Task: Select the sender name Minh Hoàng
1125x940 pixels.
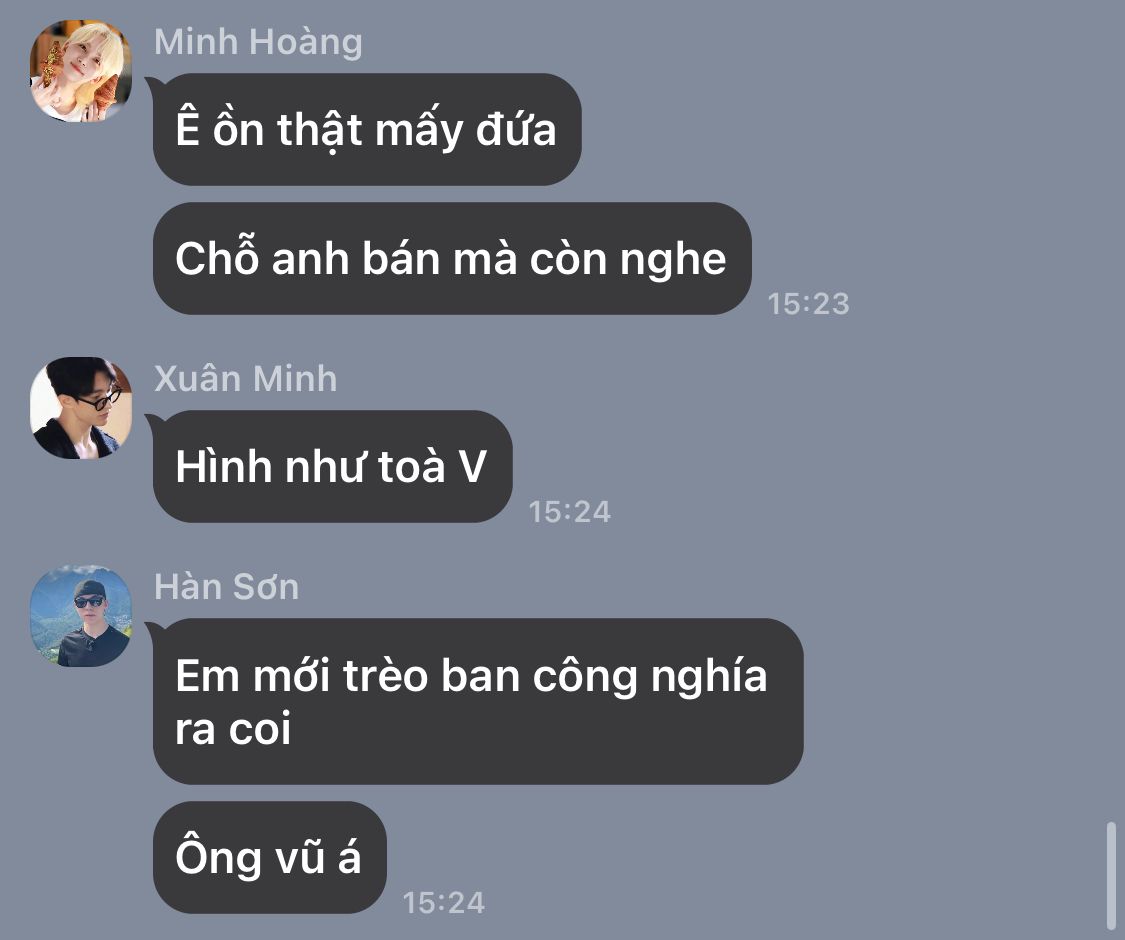Action: [x=258, y=42]
